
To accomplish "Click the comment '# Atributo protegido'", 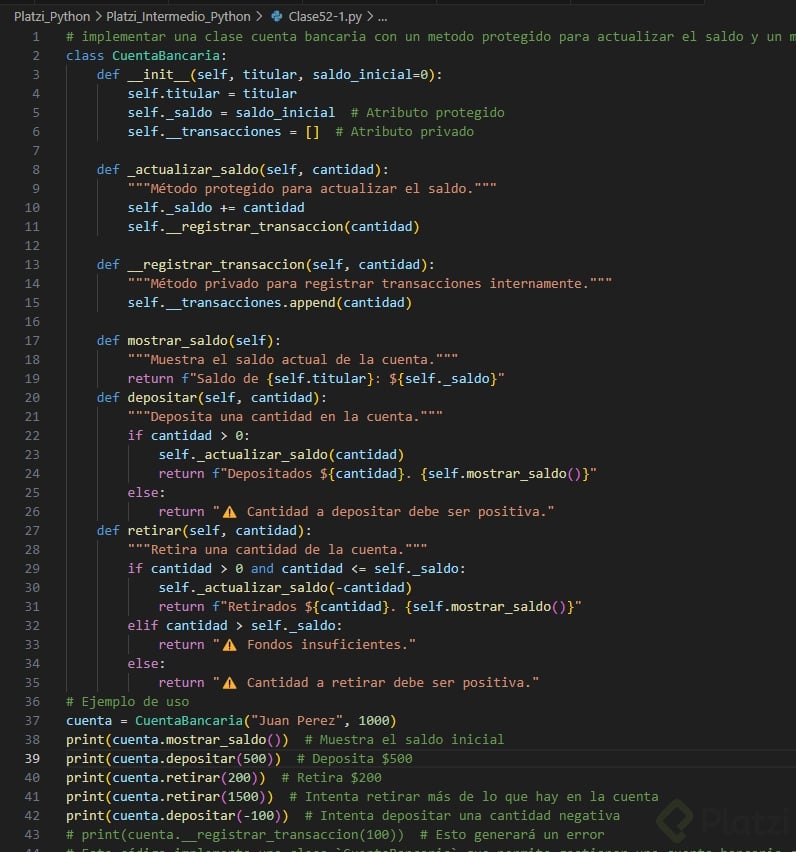I will pos(428,112).
